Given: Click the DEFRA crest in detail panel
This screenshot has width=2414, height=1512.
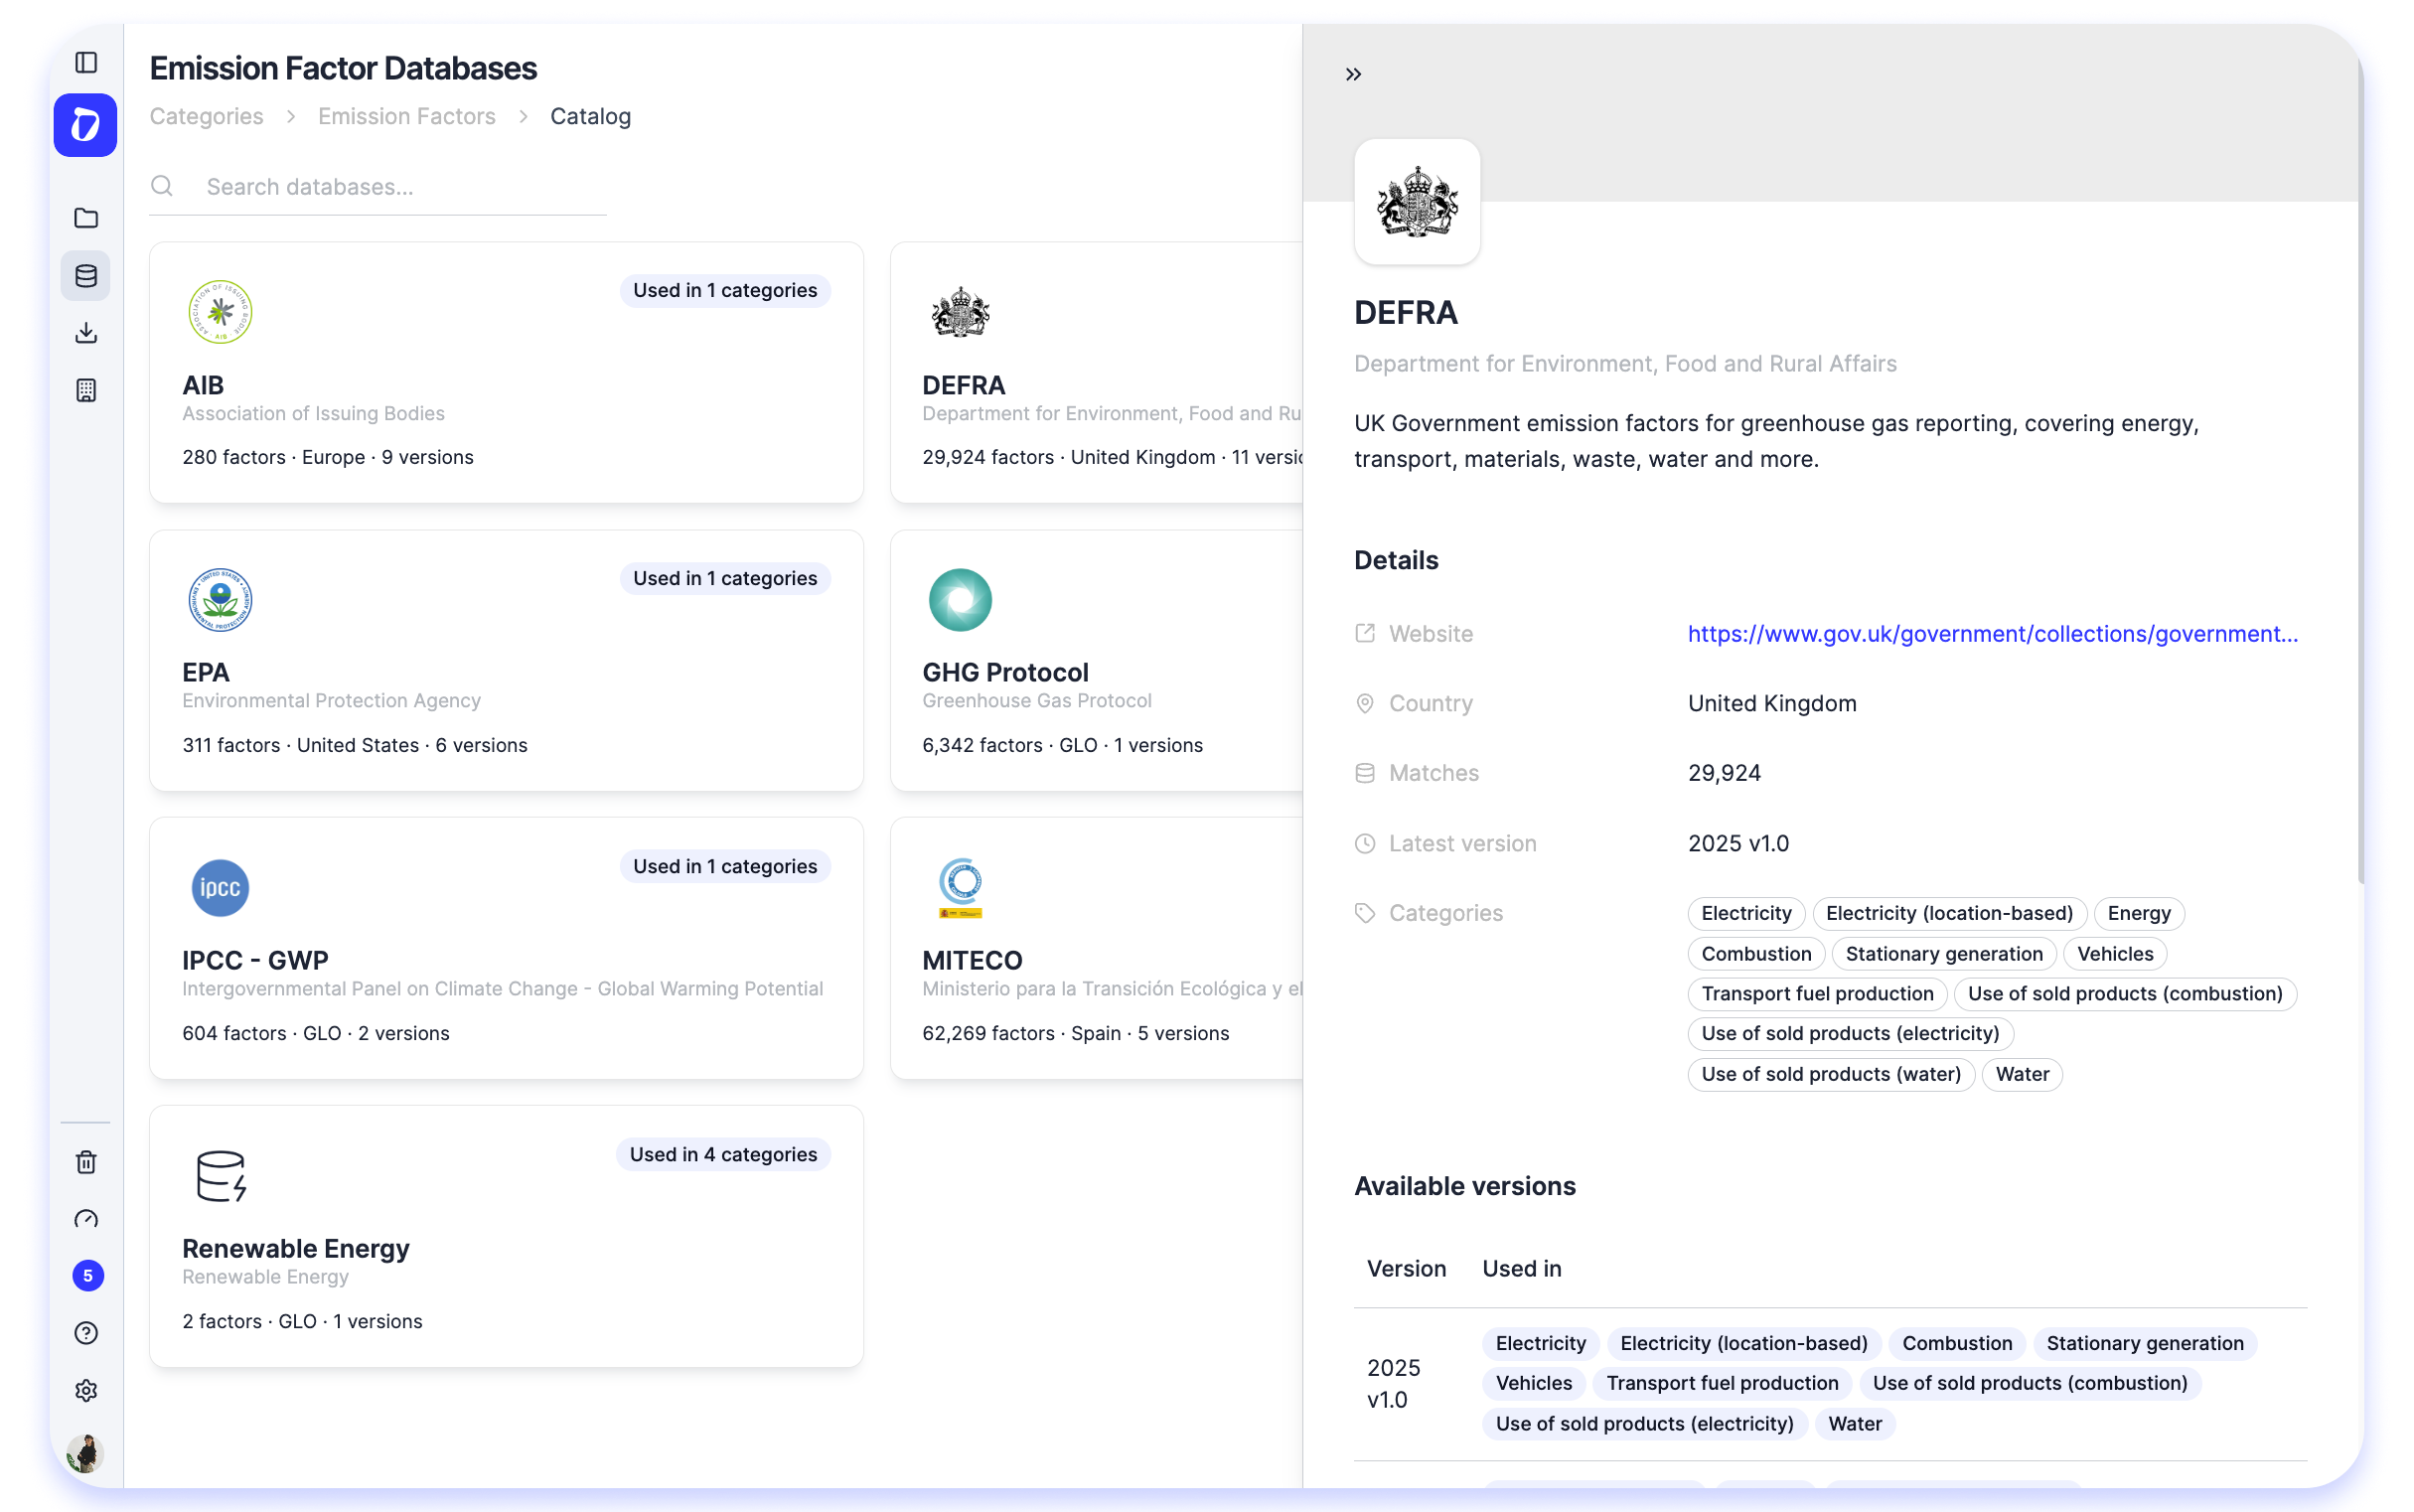Looking at the screenshot, I should pos(1417,202).
